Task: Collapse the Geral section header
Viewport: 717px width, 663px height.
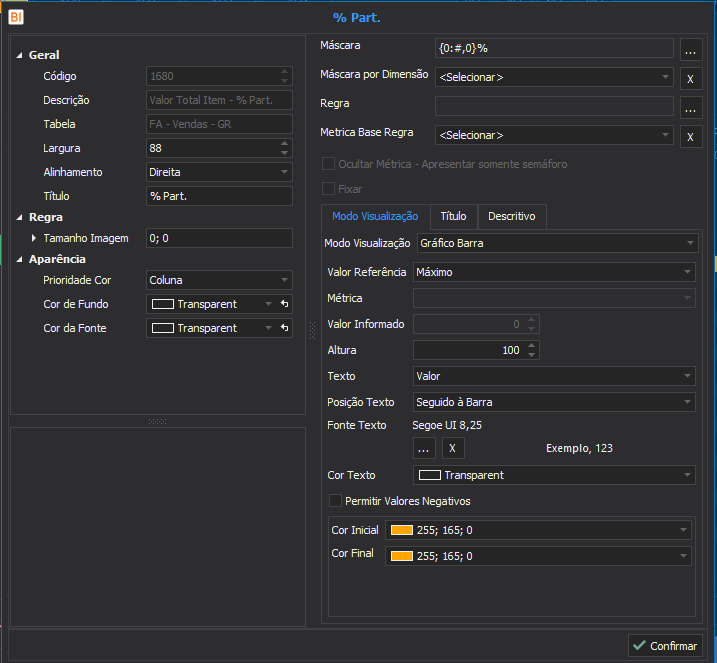Action: [x=21, y=56]
